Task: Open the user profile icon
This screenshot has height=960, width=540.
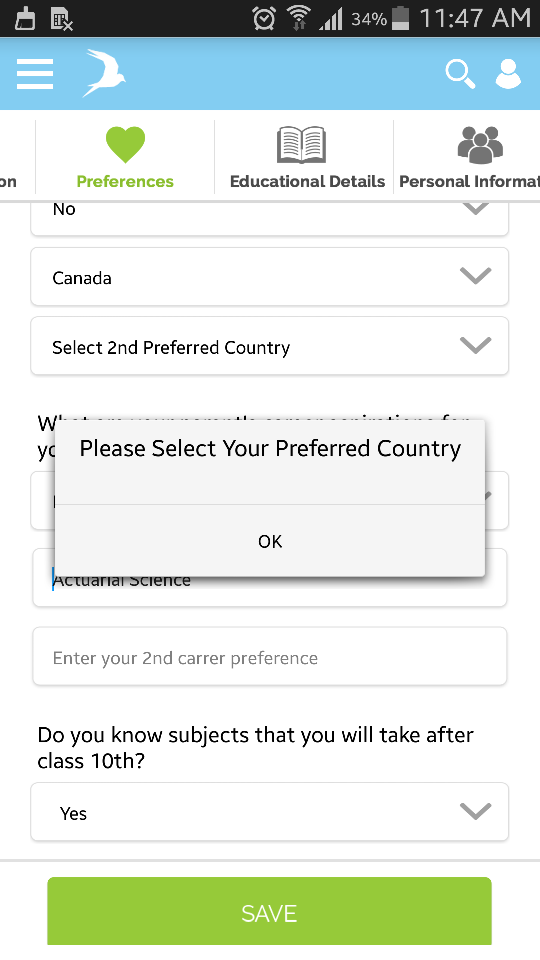Action: pyautogui.click(x=508, y=74)
